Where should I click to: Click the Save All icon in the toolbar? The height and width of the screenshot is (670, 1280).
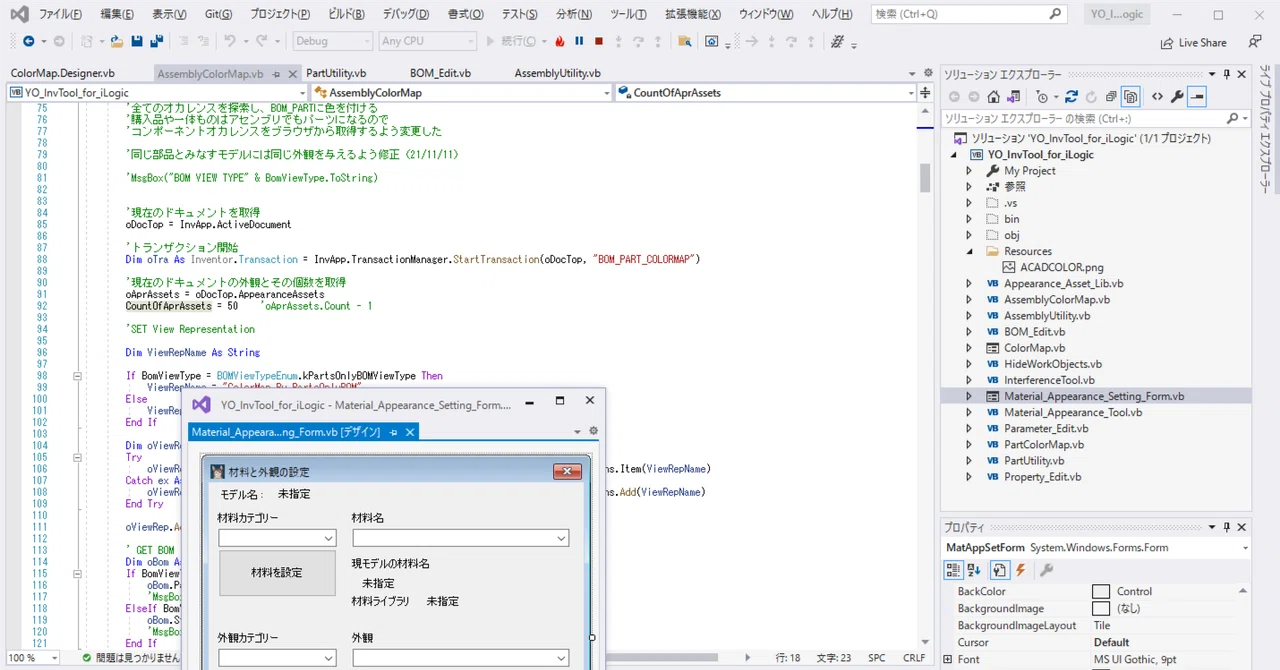point(157,41)
